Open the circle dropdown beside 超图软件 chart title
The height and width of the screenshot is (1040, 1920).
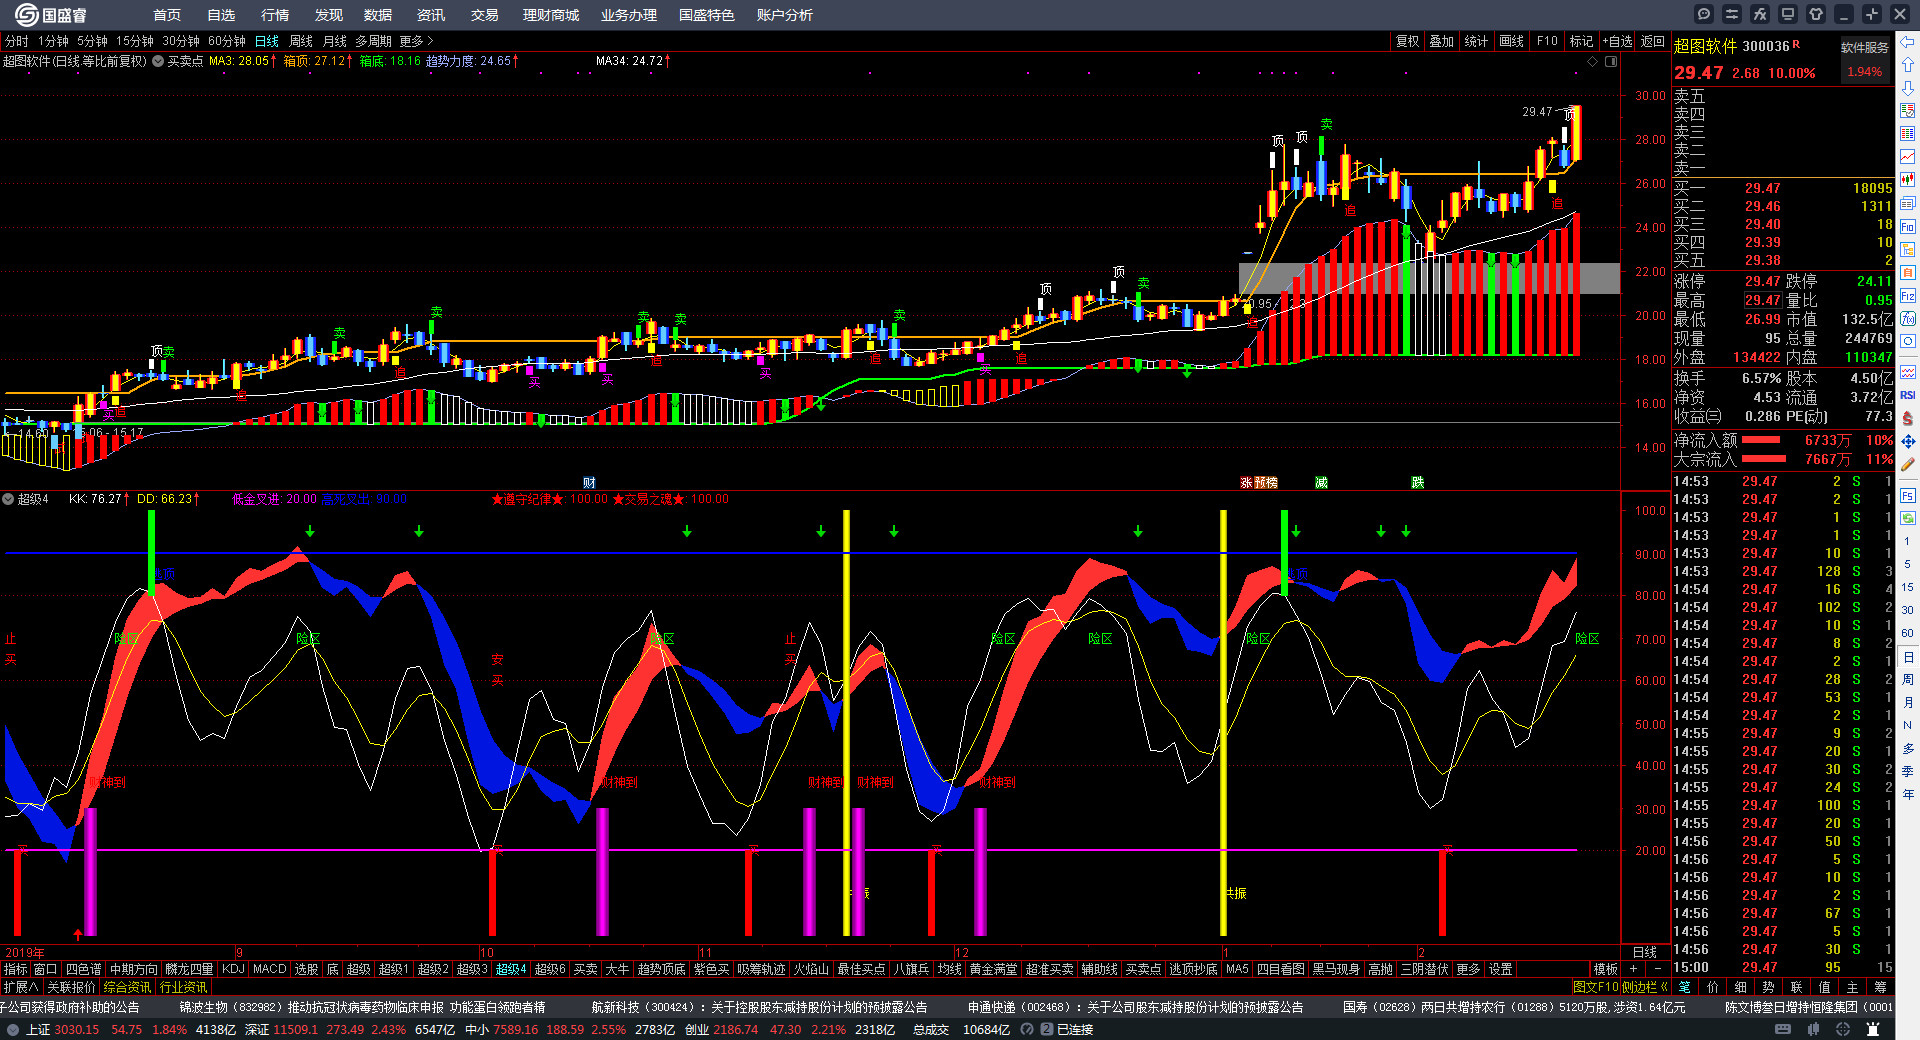158,61
